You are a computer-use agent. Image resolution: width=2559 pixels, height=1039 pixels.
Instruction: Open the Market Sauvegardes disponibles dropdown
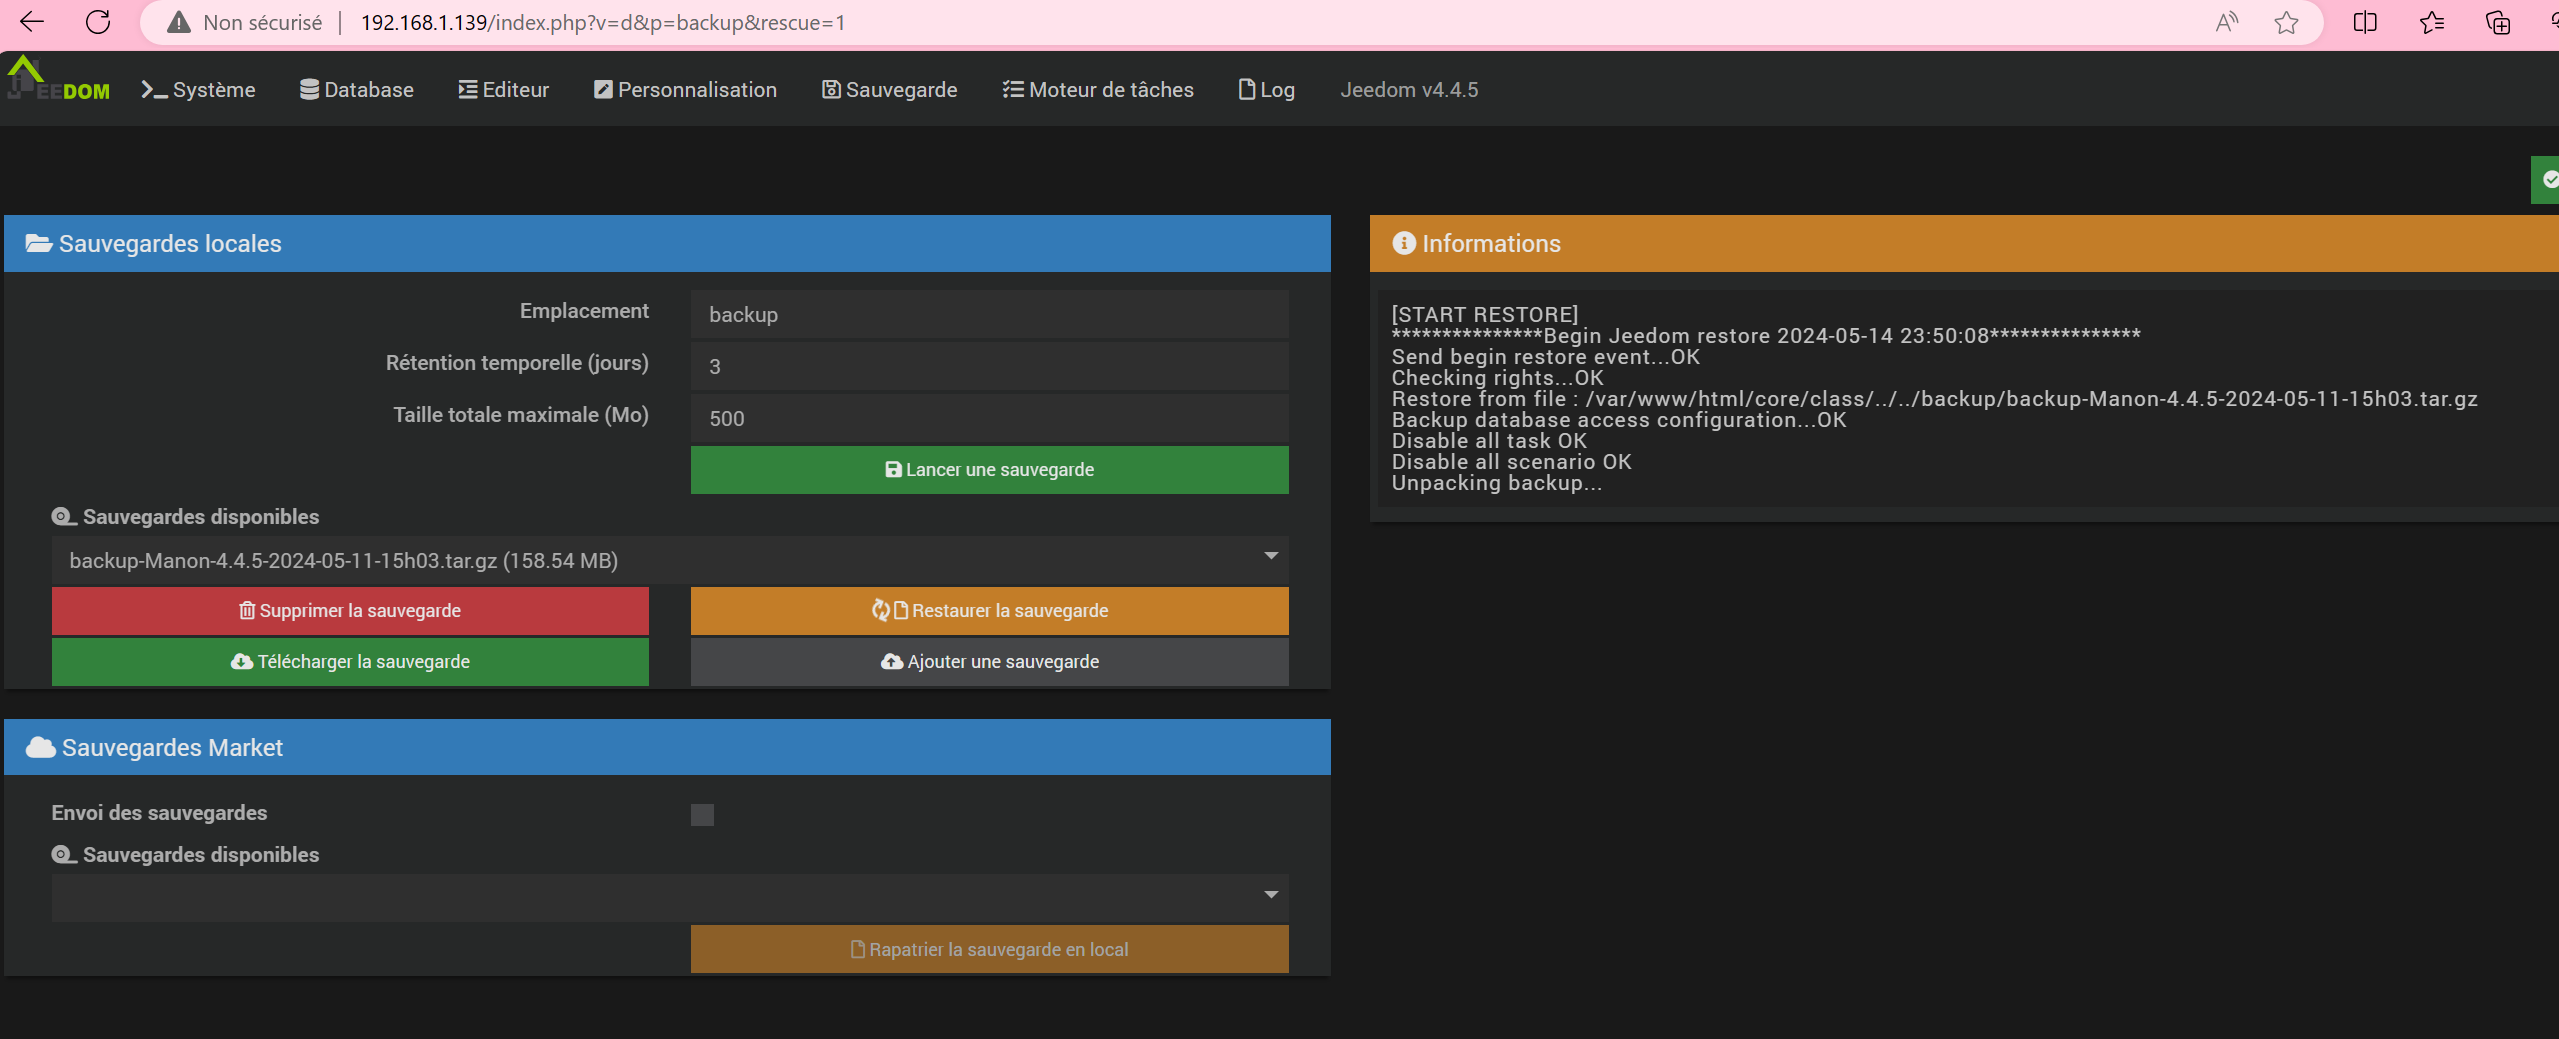670,897
